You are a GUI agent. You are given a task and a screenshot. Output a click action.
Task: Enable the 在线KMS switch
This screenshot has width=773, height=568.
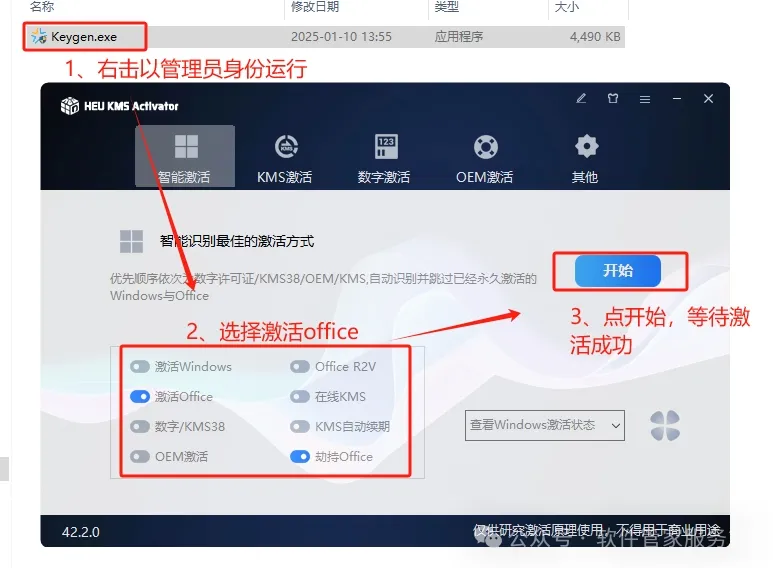[300, 397]
